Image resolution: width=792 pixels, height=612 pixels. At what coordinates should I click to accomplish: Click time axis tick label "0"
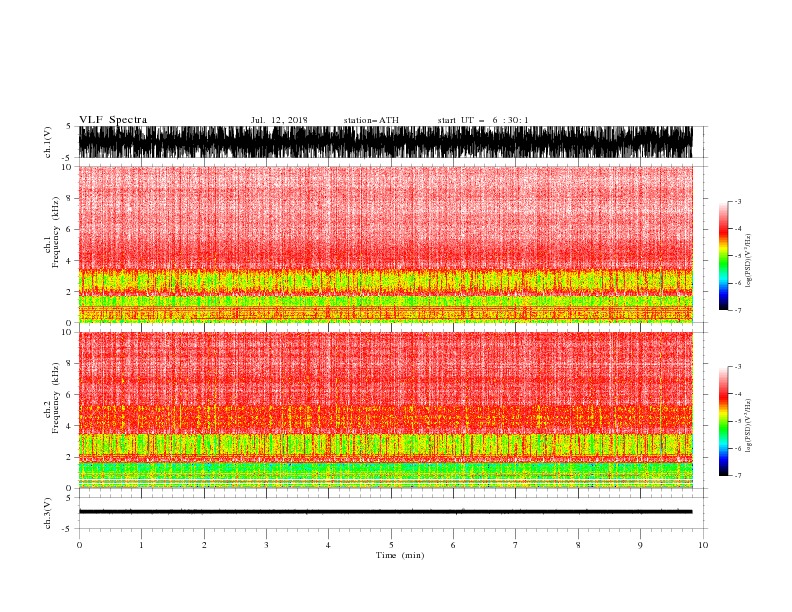[x=79, y=545]
